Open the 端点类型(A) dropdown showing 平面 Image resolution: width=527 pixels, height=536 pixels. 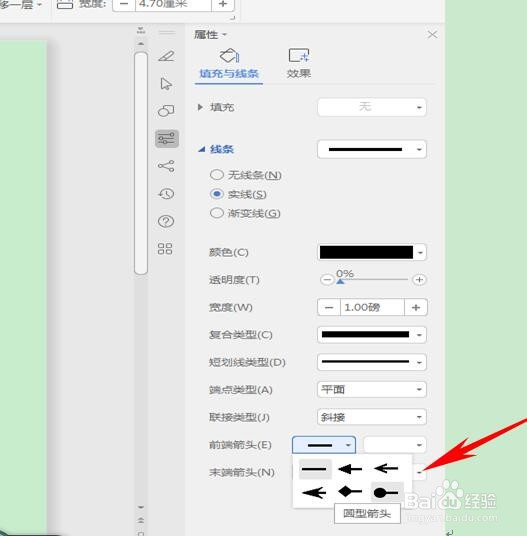372,389
